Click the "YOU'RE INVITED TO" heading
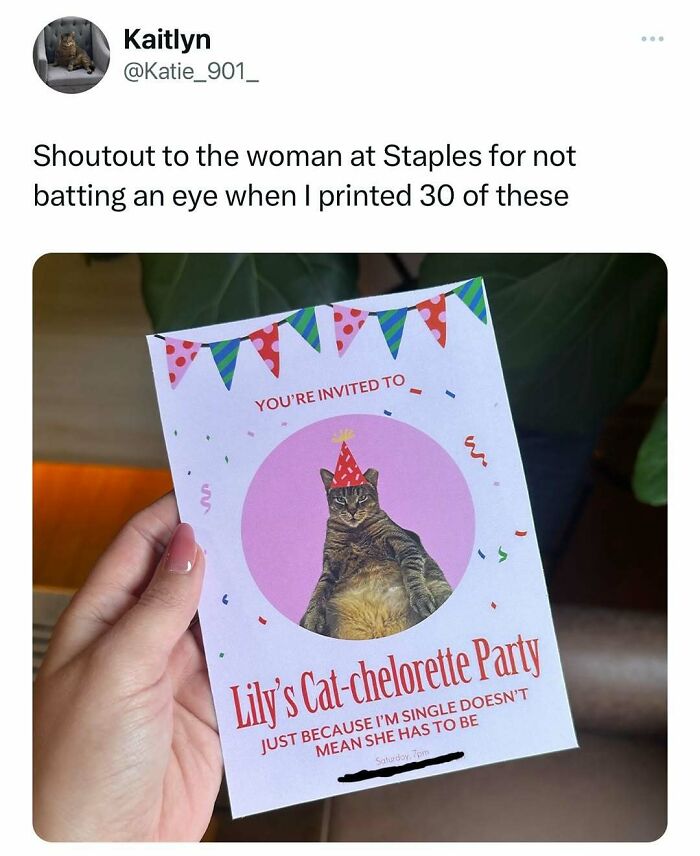This screenshot has width=700, height=856. pos(331,393)
